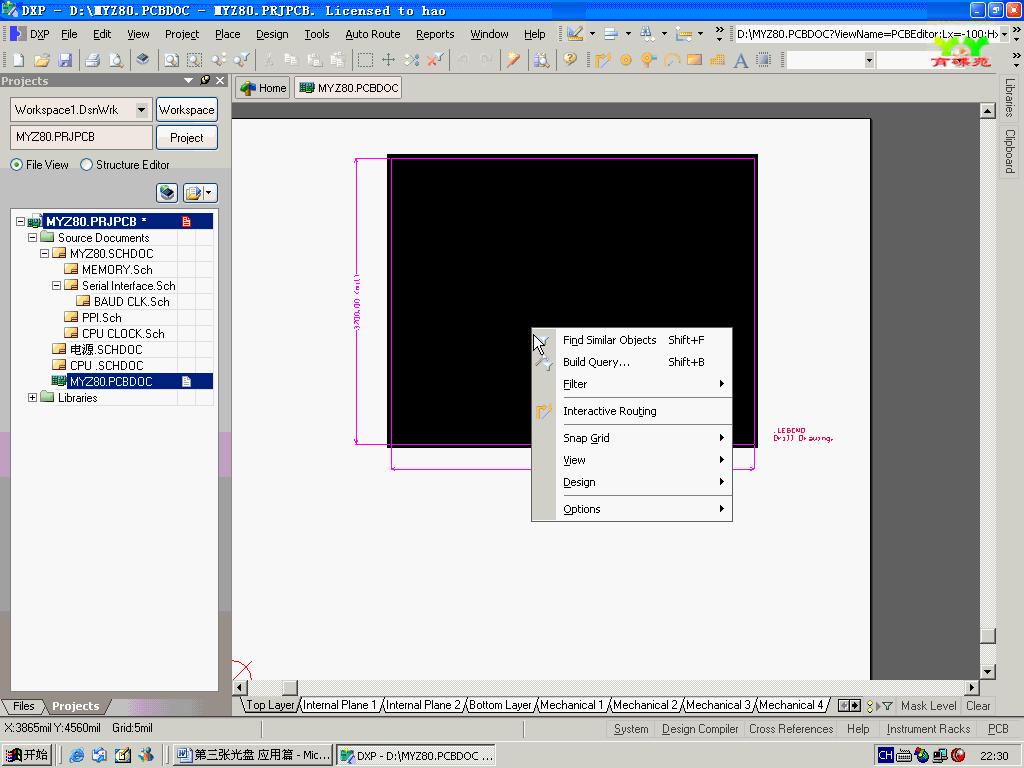
Task: Click the zoom area icon
Action: (x=195, y=60)
